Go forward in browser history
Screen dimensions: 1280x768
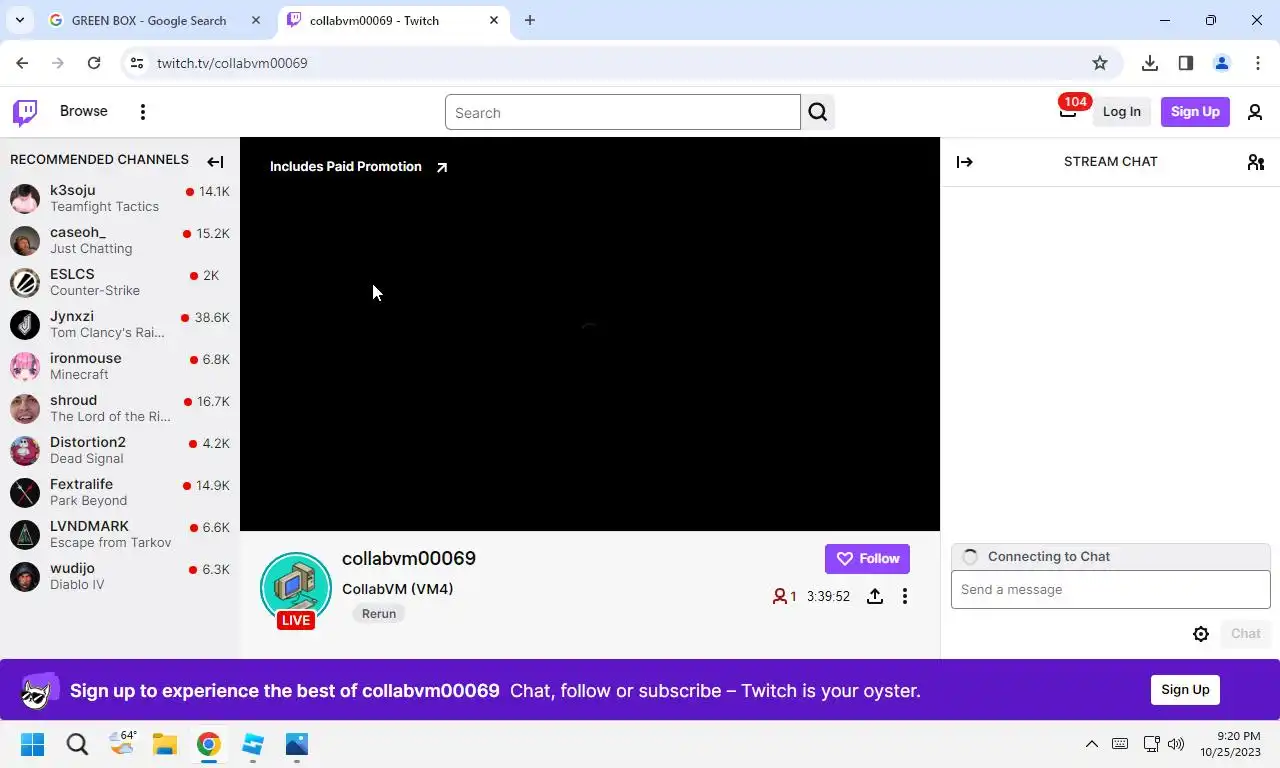point(58,63)
